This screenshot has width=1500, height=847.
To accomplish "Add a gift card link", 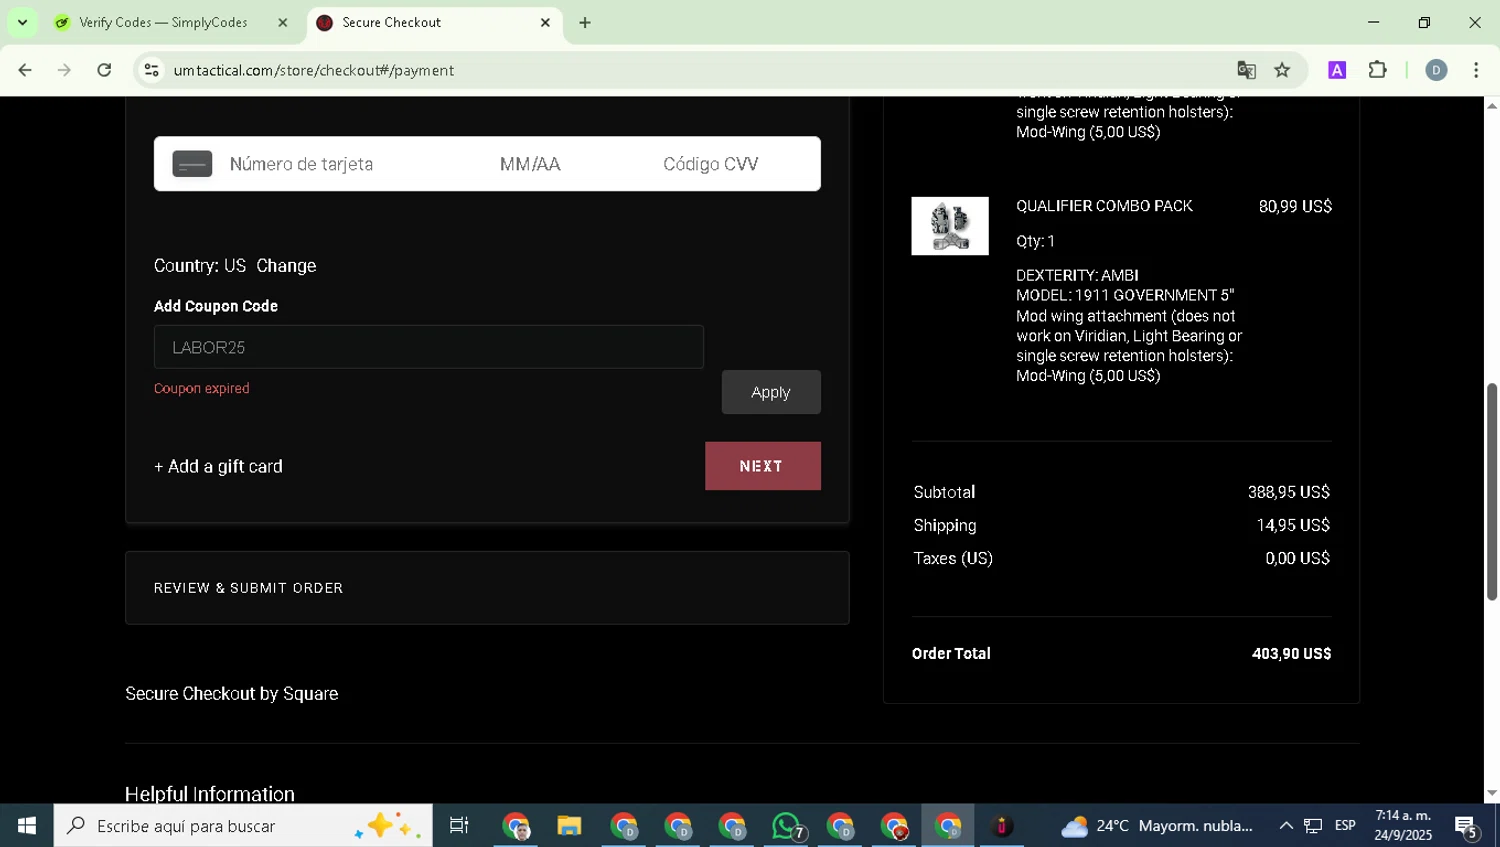I will 218,466.
